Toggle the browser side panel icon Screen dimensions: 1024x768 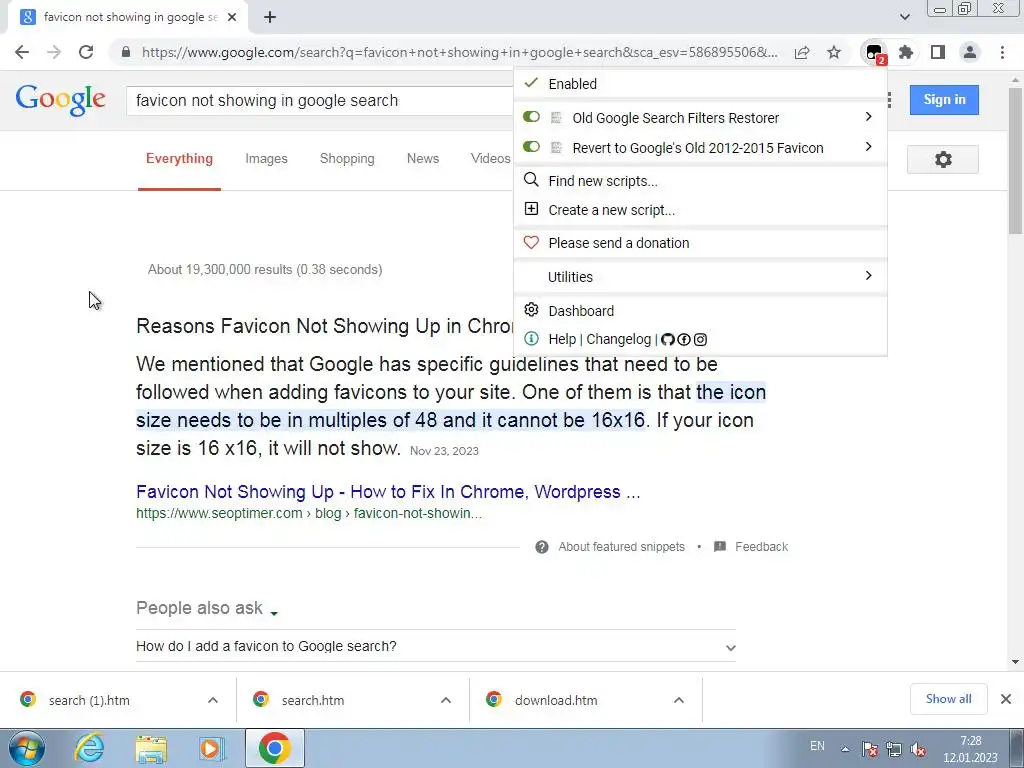pyautogui.click(x=938, y=52)
